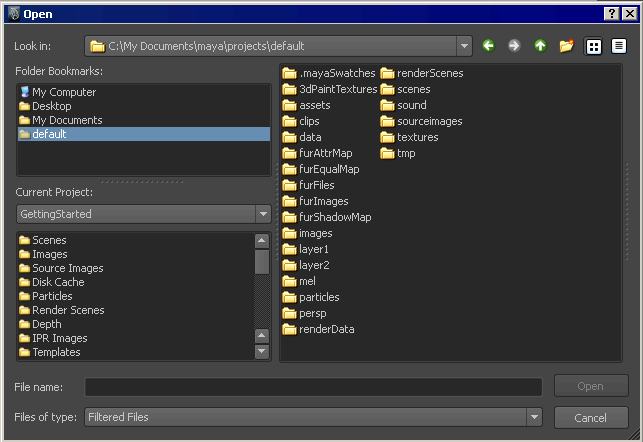Click project list scrollbar bottom down arrow

[x=262, y=351]
